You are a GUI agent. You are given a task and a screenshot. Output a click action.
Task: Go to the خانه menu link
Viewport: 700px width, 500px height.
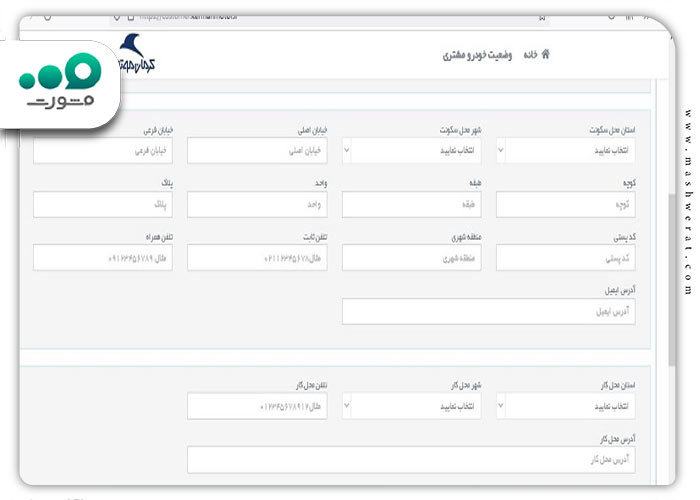pos(530,55)
